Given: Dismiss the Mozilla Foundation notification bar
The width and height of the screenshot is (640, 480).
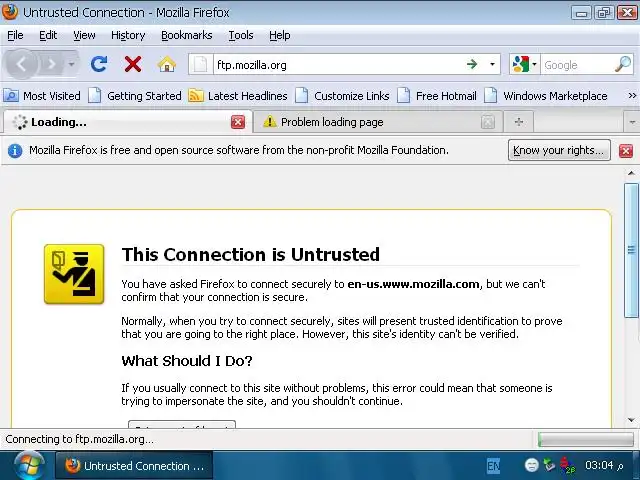Looking at the screenshot, I should 626,151.
